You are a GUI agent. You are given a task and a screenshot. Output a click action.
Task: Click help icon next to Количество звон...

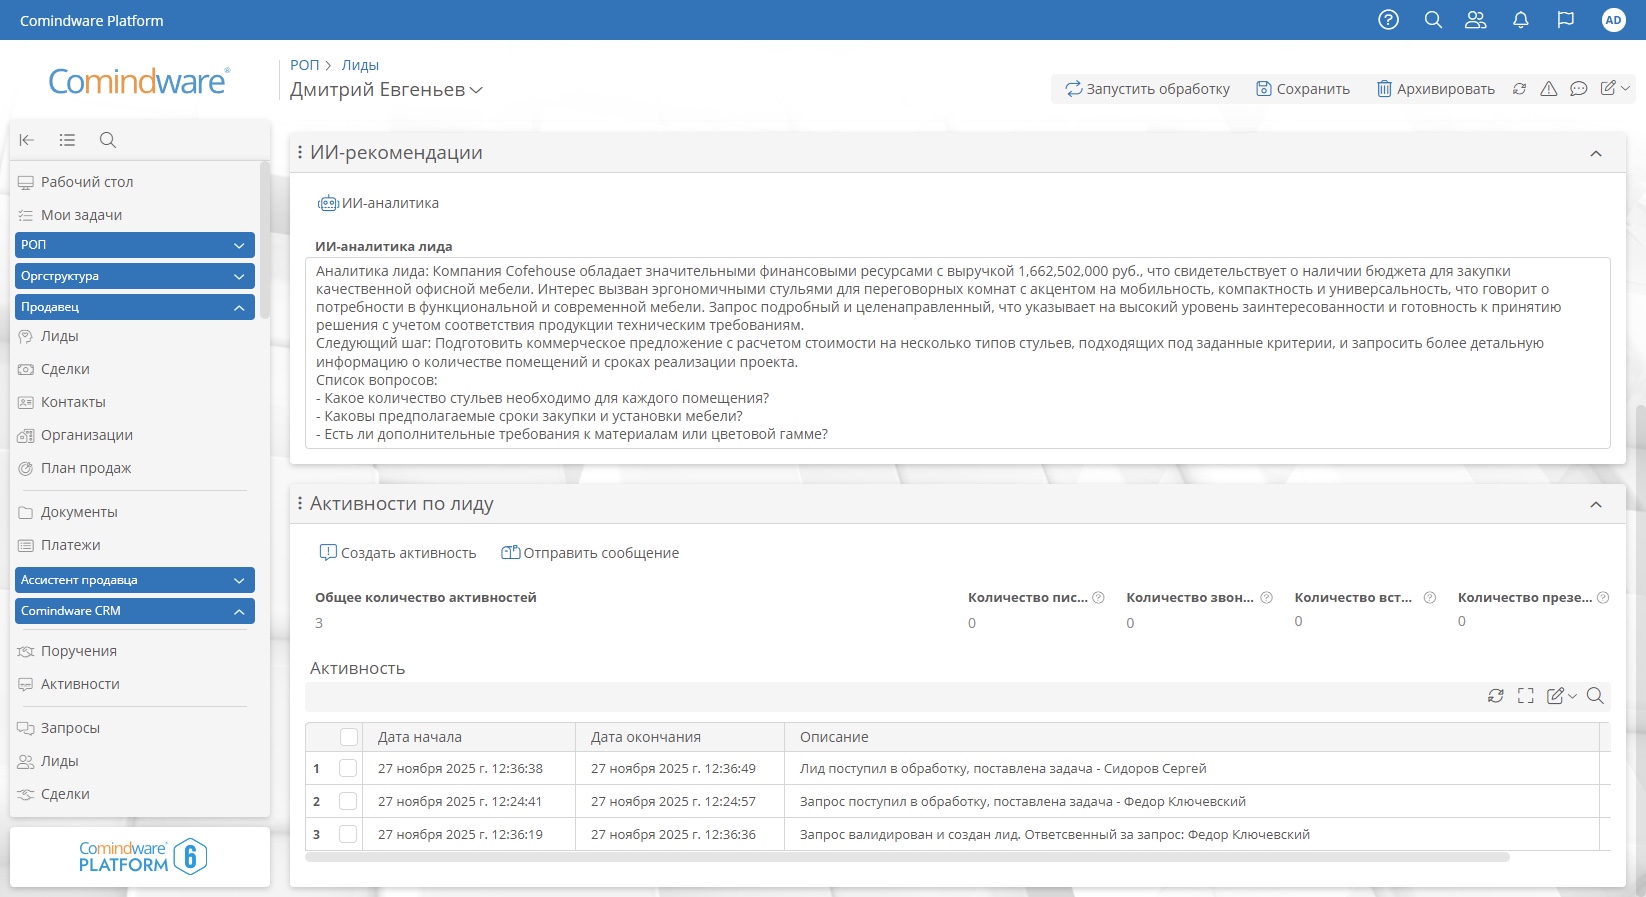pyautogui.click(x=1266, y=598)
